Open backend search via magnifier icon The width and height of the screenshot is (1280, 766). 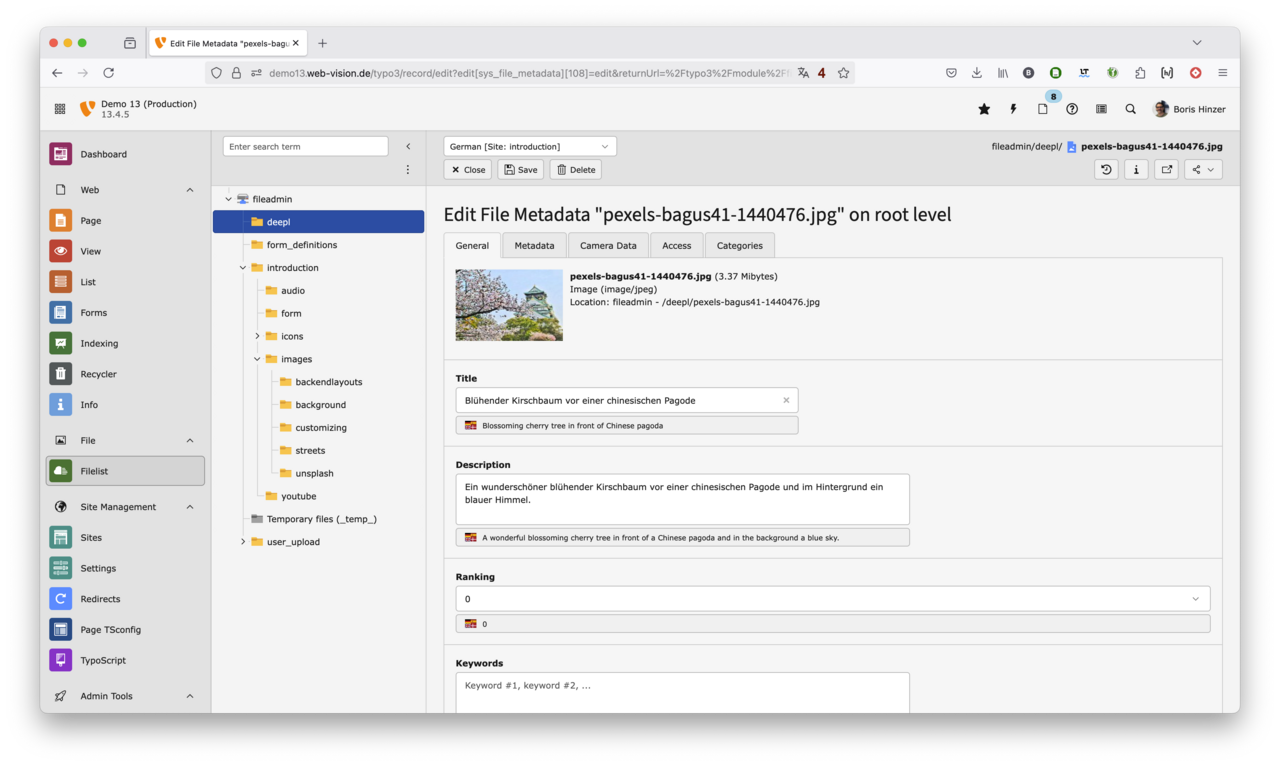1130,108
